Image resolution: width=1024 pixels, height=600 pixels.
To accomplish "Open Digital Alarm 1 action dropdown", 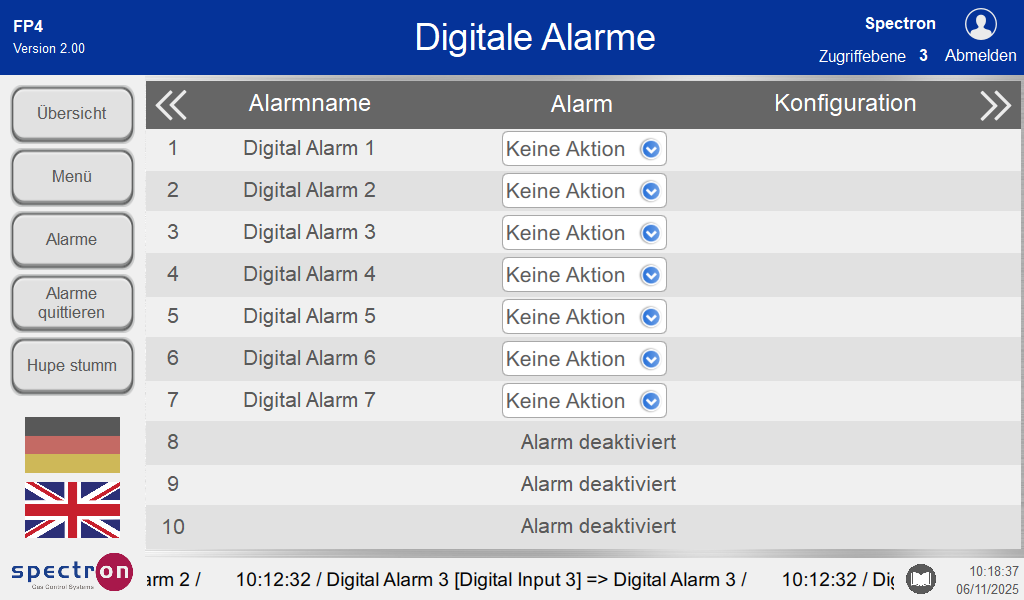I will point(584,149).
